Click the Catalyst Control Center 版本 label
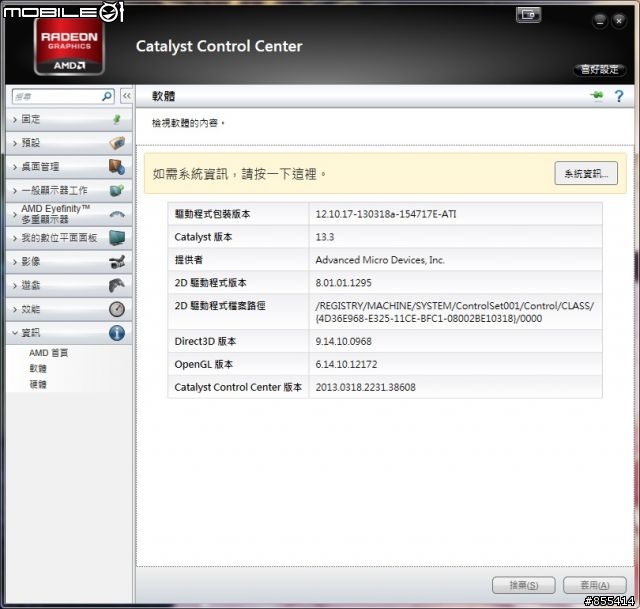 coord(238,387)
